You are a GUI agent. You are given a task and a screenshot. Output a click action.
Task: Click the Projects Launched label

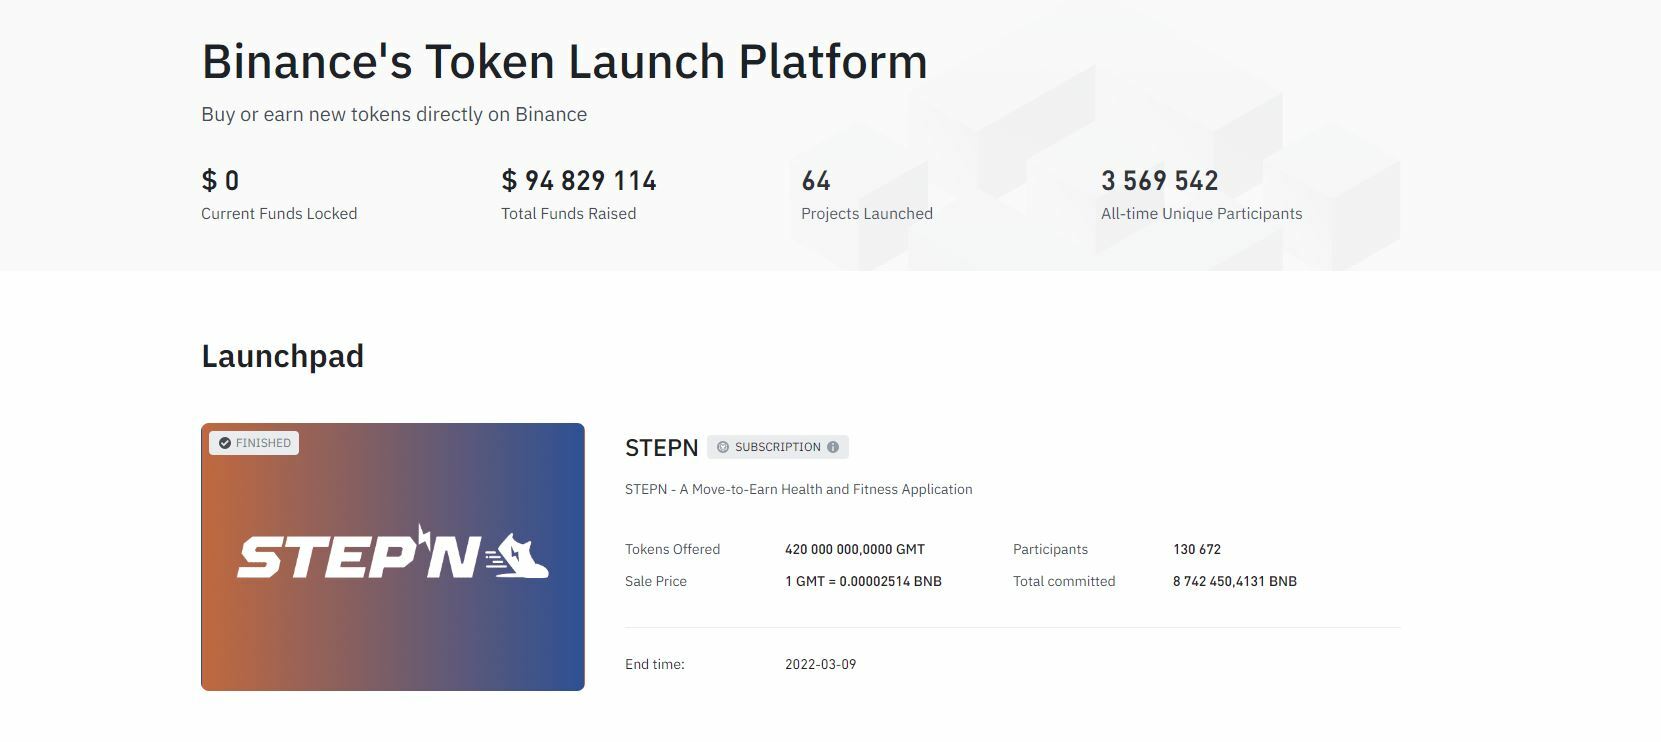[x=867, y=213]
